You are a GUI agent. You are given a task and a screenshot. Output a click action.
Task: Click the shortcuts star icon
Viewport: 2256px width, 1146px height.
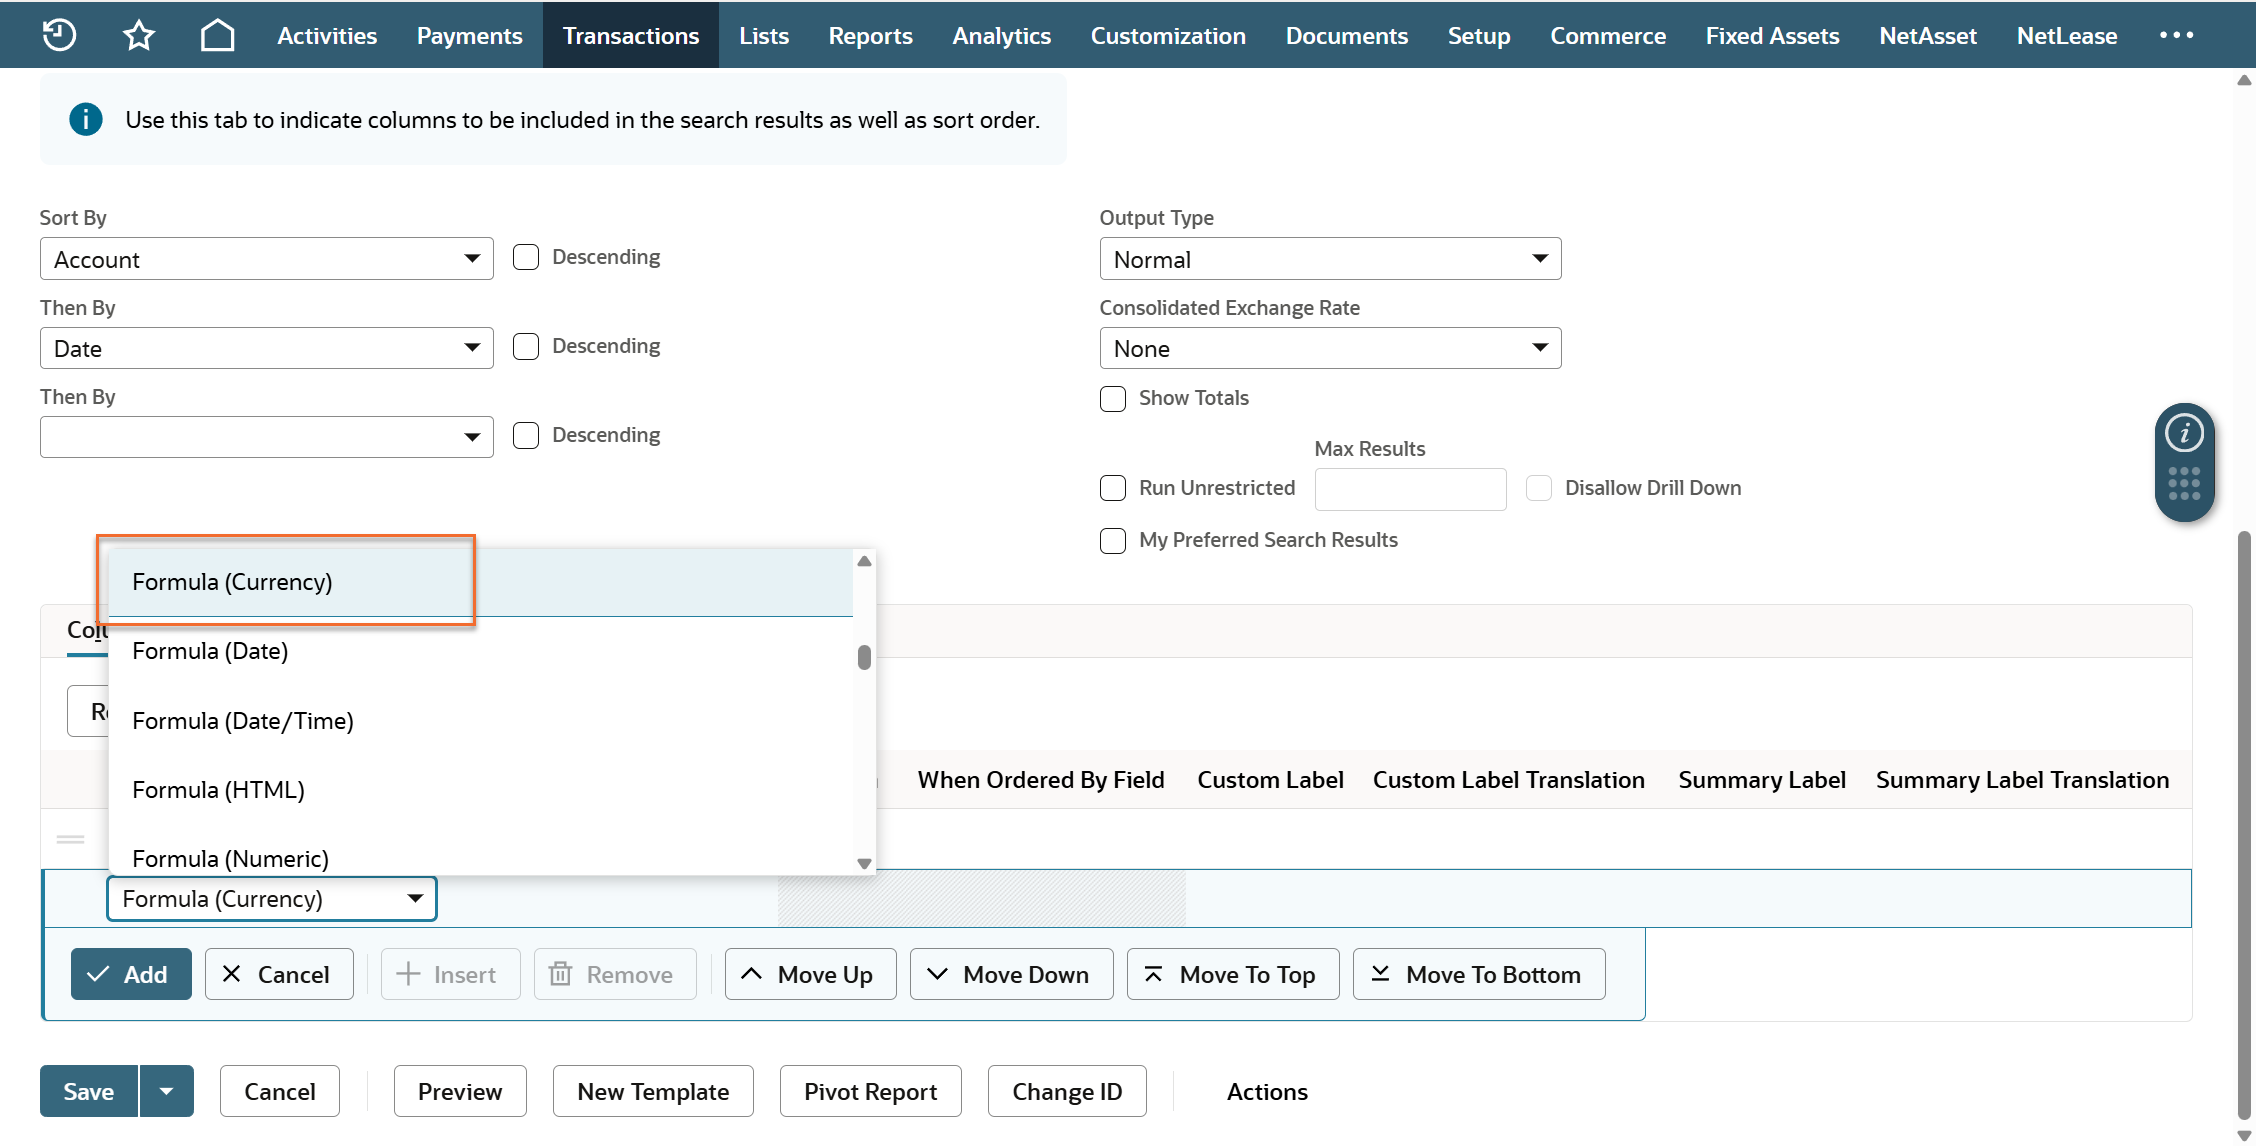[138, 36]
